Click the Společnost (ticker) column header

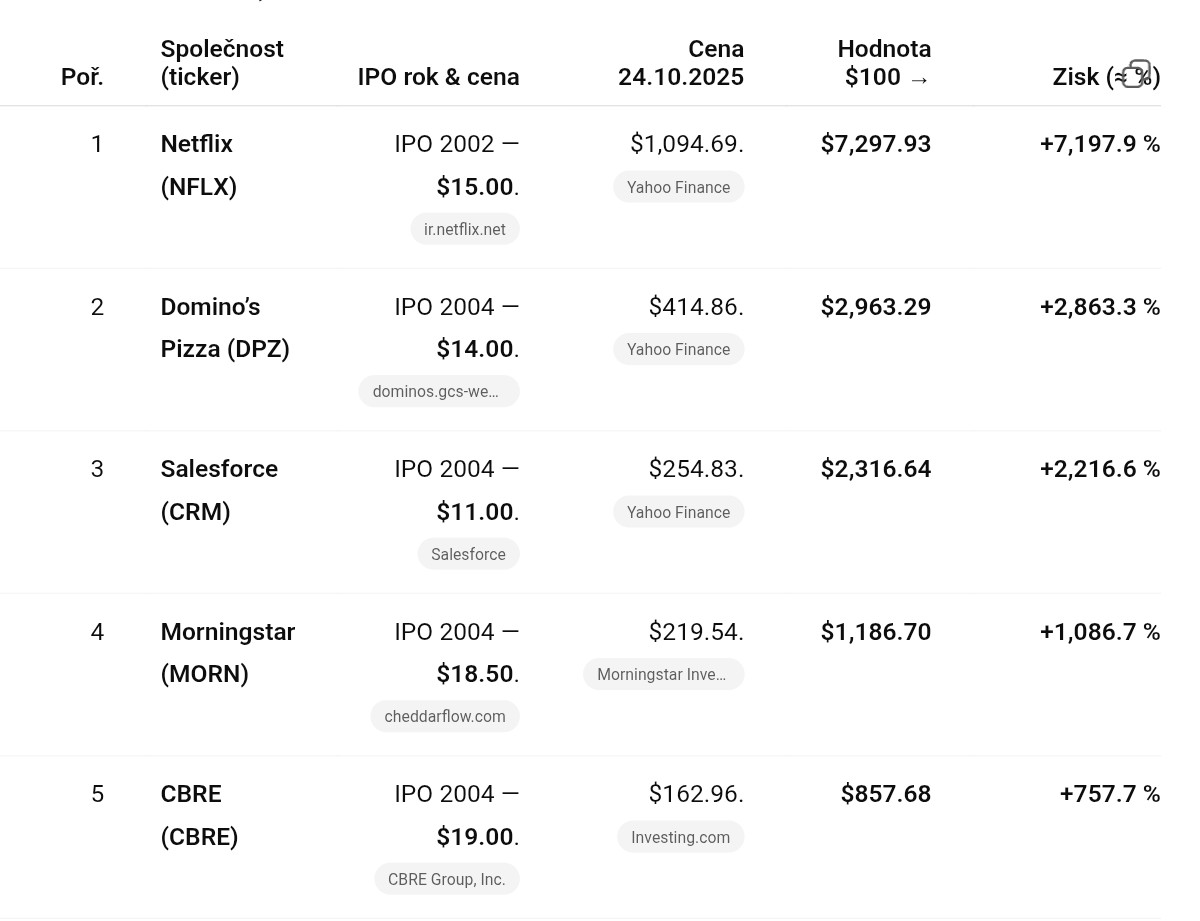pos(222,63)
